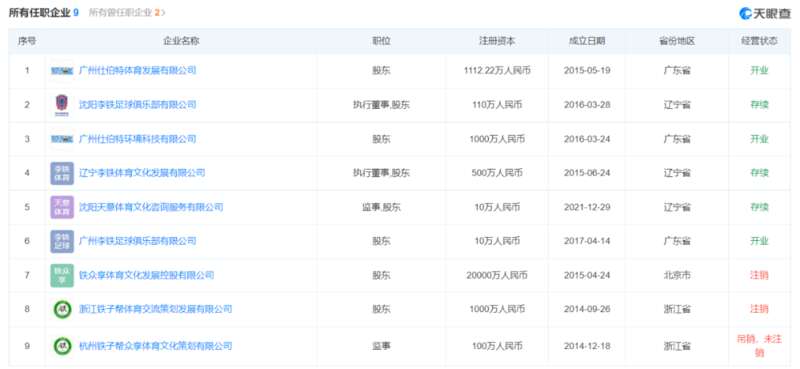This screenshot has width=800, height=369.
Task: Click the 辽宁李铁体育文化发展 company logo
Action: click(x=62, y=173)
